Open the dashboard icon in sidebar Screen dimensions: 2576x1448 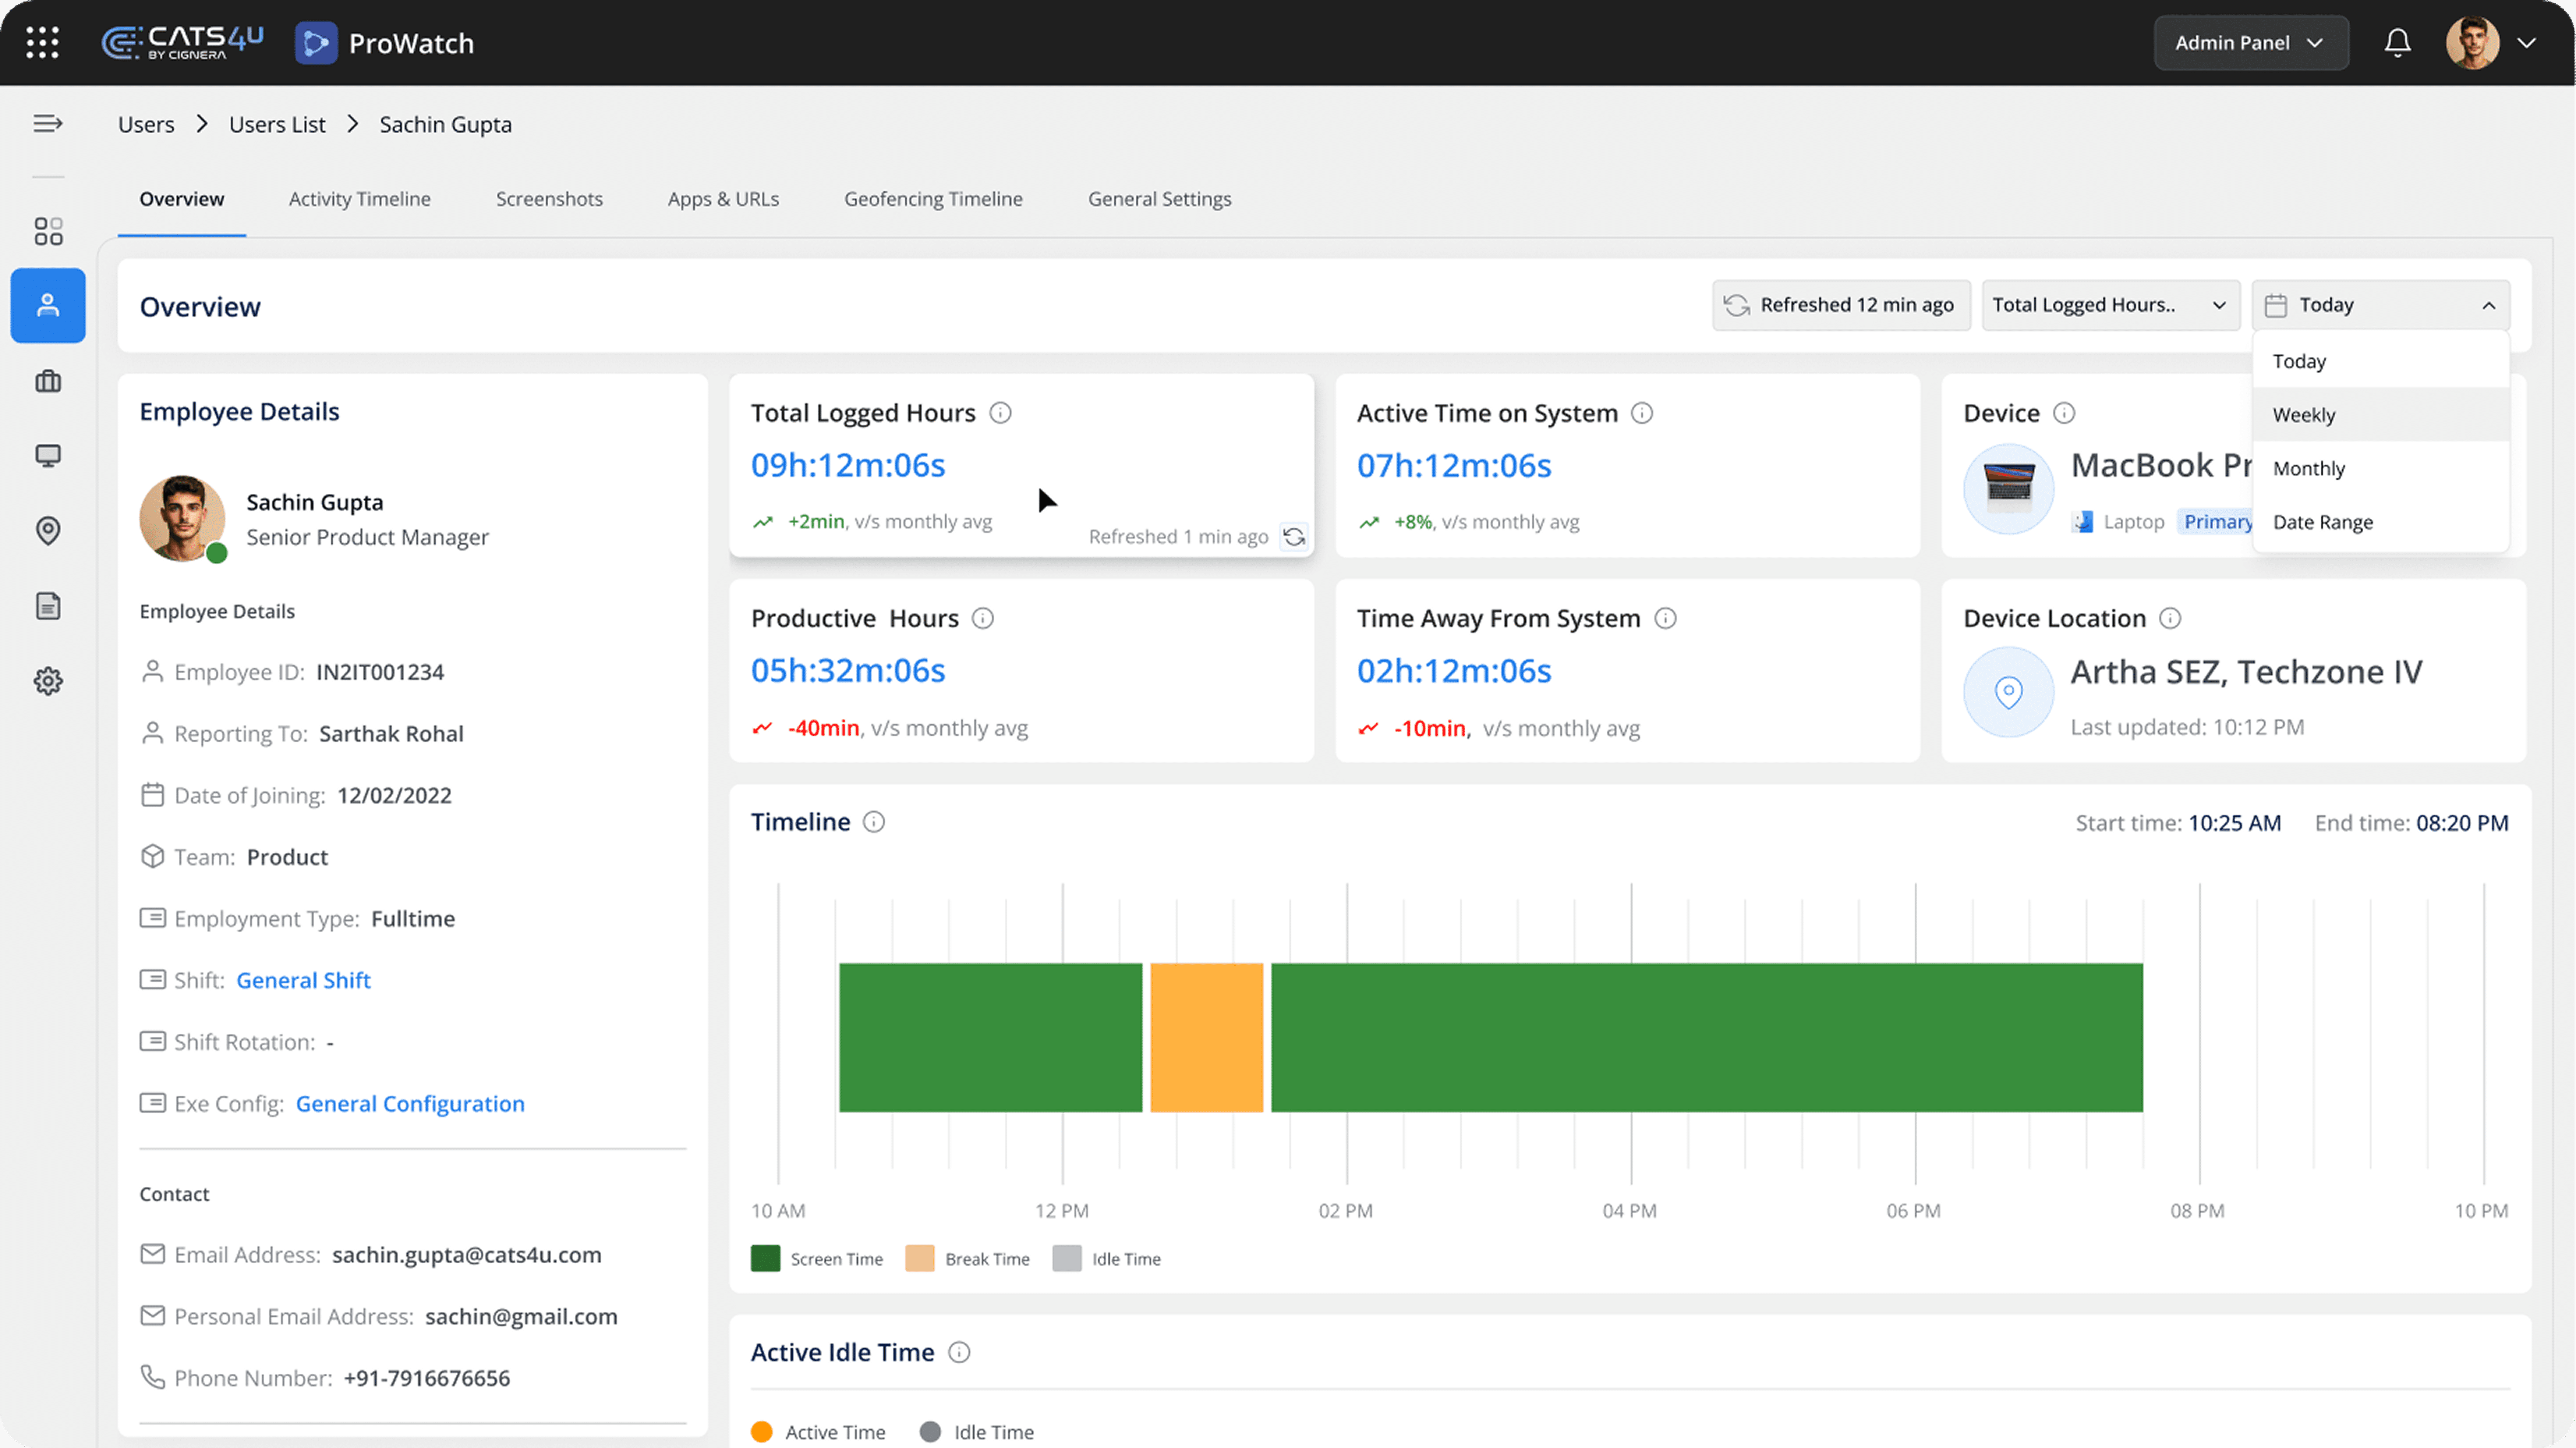(48, 231)
